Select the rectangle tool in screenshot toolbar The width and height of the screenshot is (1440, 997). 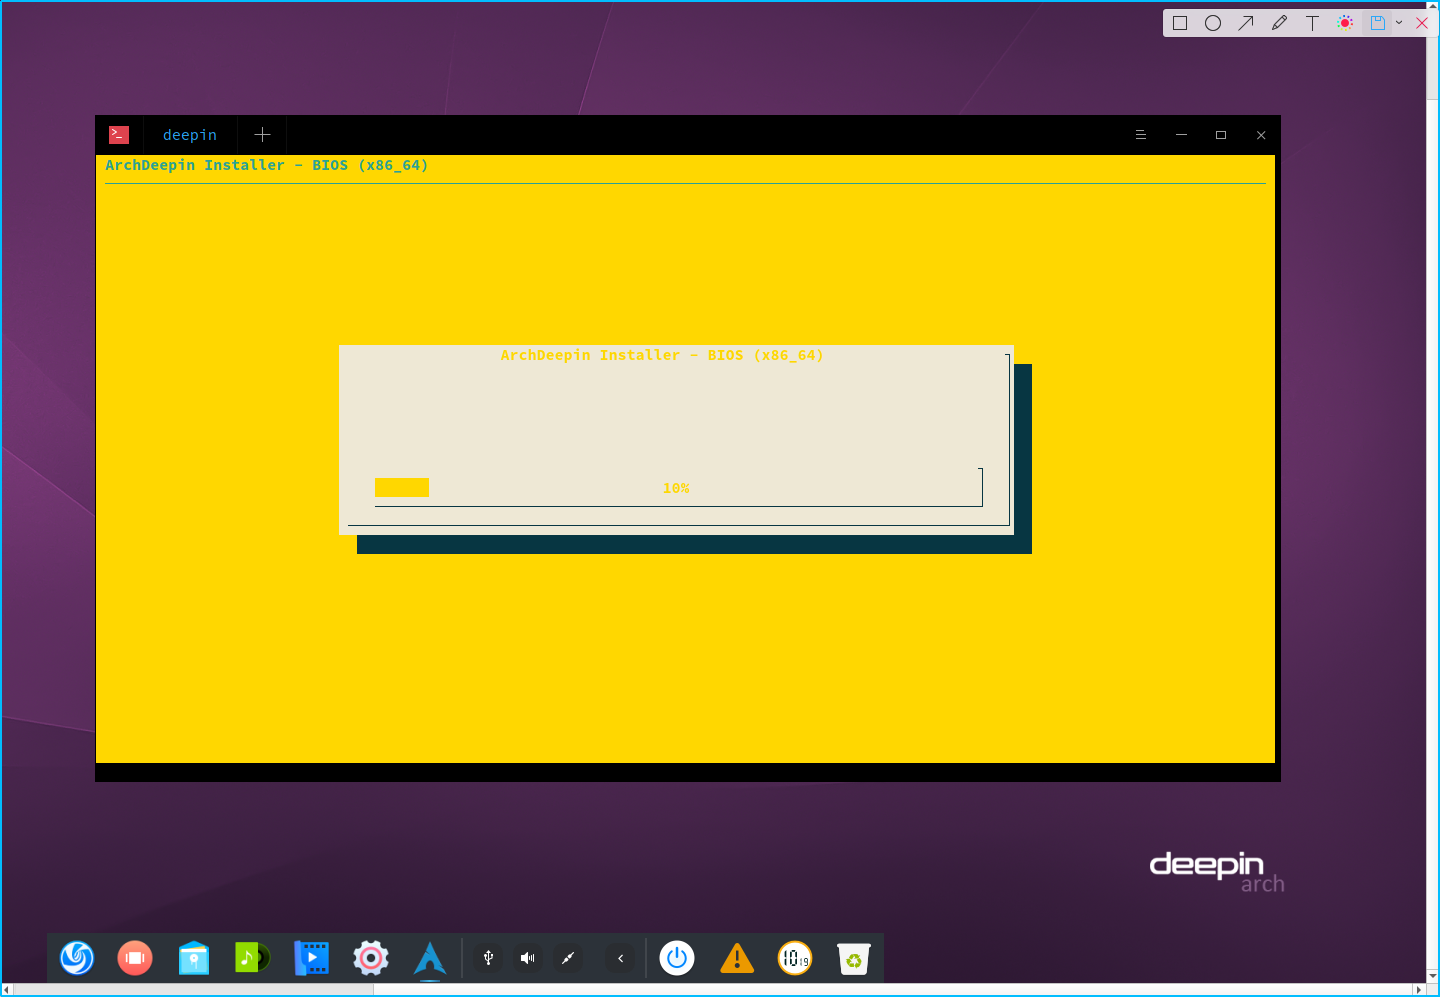point(1180,23)
